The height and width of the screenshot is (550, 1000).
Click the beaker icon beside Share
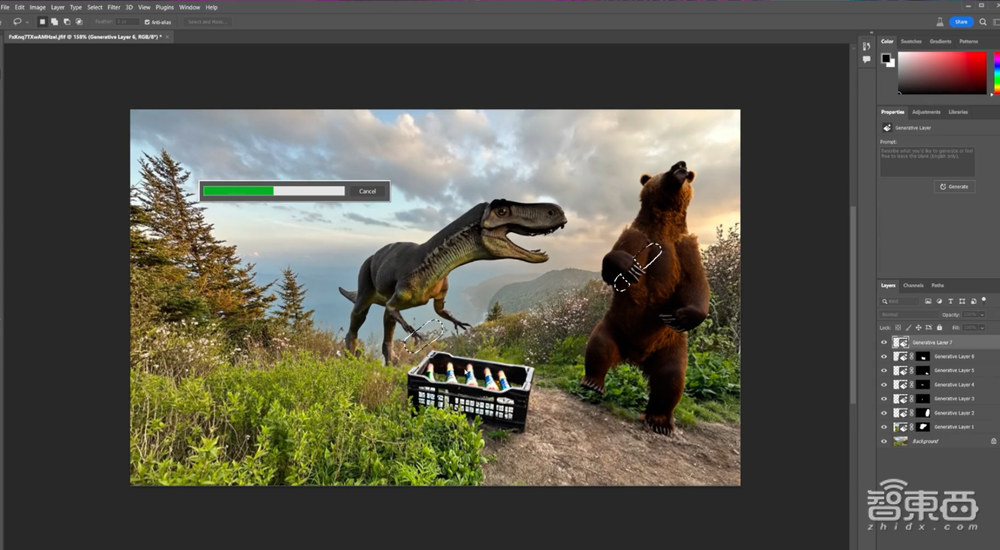point(938,21)
